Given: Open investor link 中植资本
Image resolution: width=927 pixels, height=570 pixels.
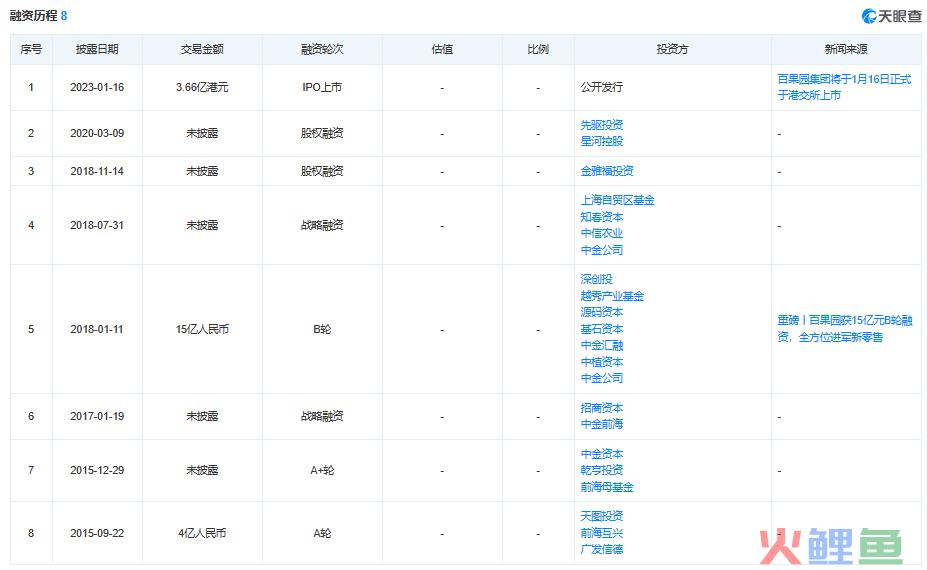Looking at the screenshot, I should (601, 362).
